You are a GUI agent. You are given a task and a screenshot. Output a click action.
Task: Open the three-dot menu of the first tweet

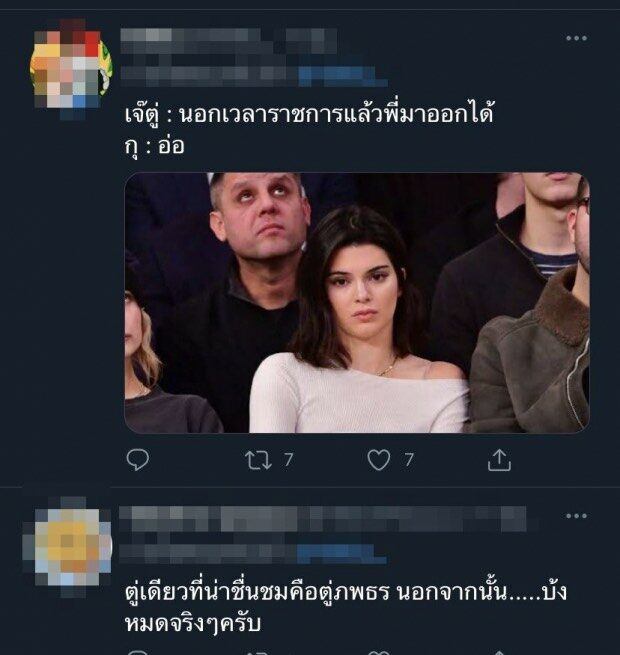pyautogui.click(x=577, y=38)
